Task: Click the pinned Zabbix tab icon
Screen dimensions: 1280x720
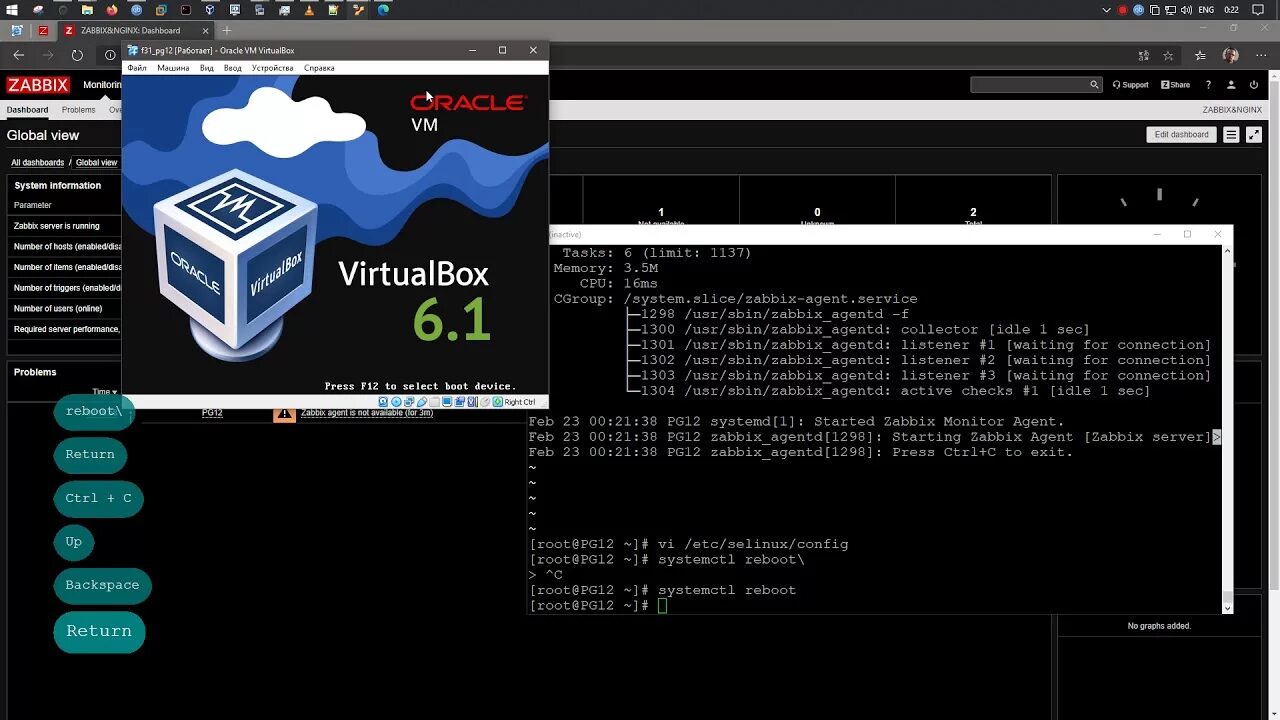Action: coord(43,30)
